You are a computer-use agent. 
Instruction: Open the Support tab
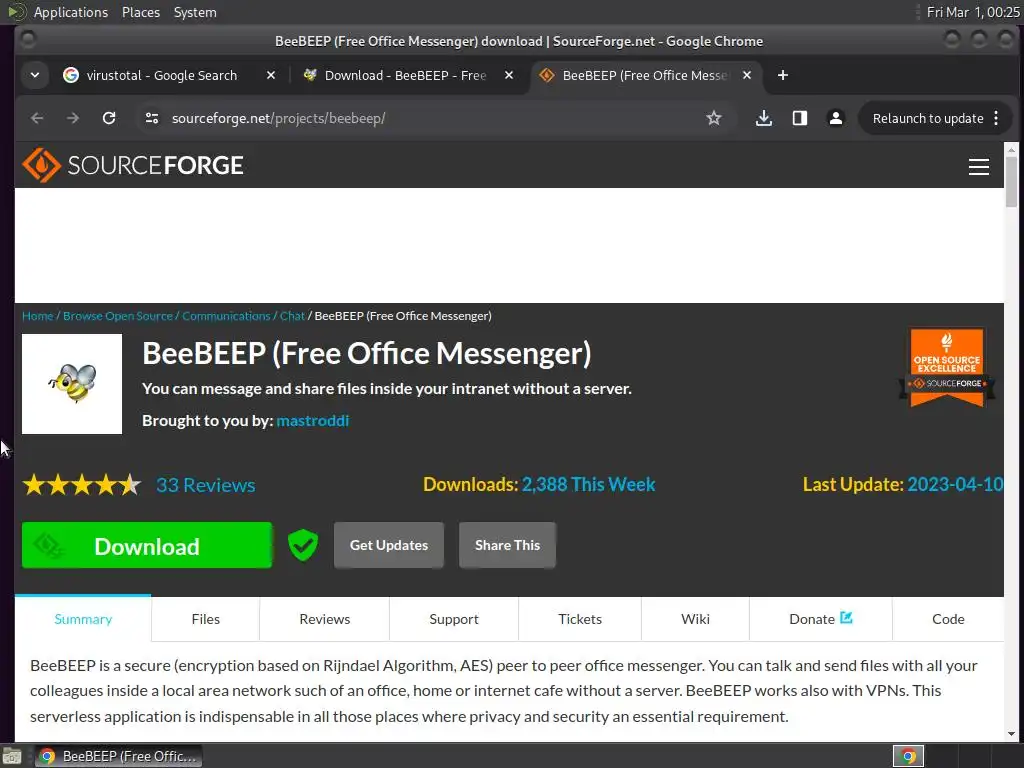coord(454,618)
